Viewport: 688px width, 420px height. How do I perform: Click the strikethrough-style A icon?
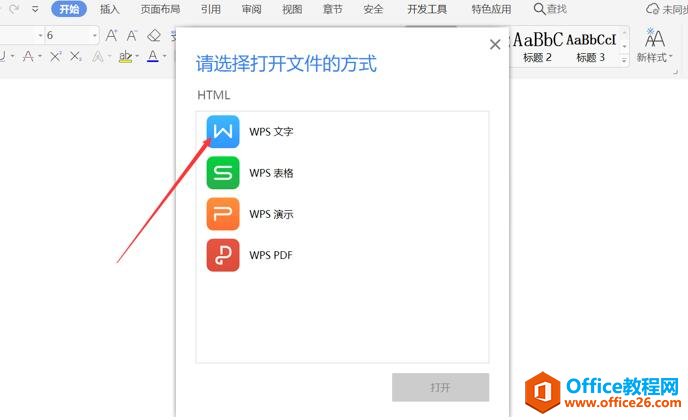pos(28,56)
